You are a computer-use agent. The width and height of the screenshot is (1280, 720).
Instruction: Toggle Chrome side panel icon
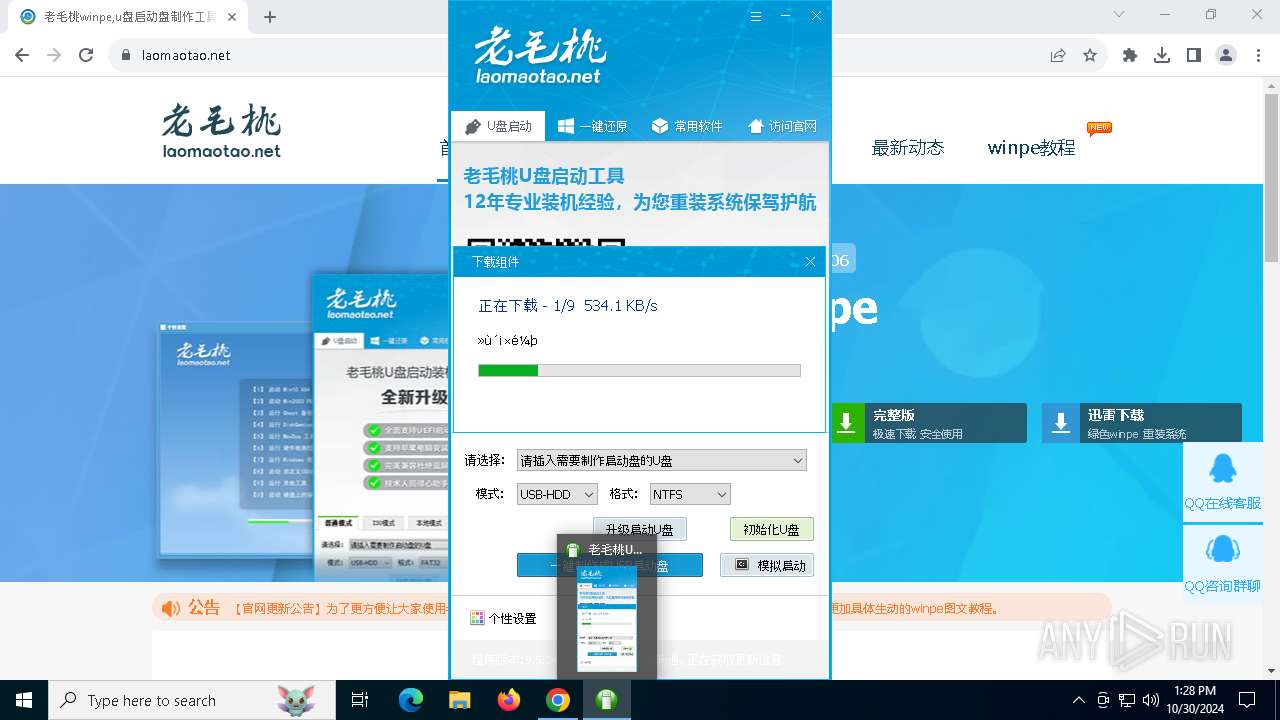pos(1194,55)
